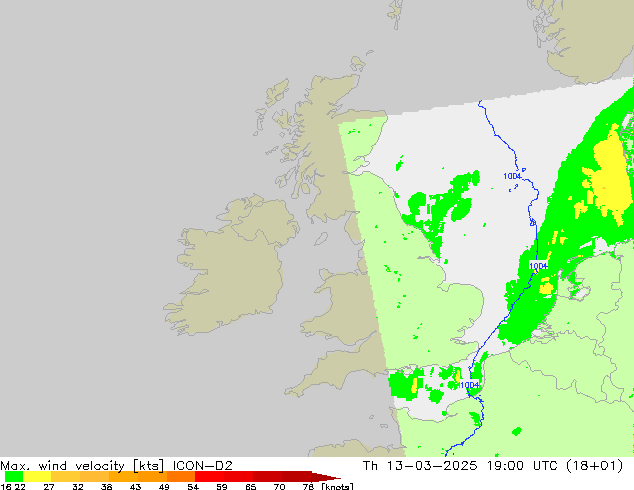This screenshot has width=634, height=490.
Task: Click the green 16–22 knots legend swatch
Action: pos(14,477)
